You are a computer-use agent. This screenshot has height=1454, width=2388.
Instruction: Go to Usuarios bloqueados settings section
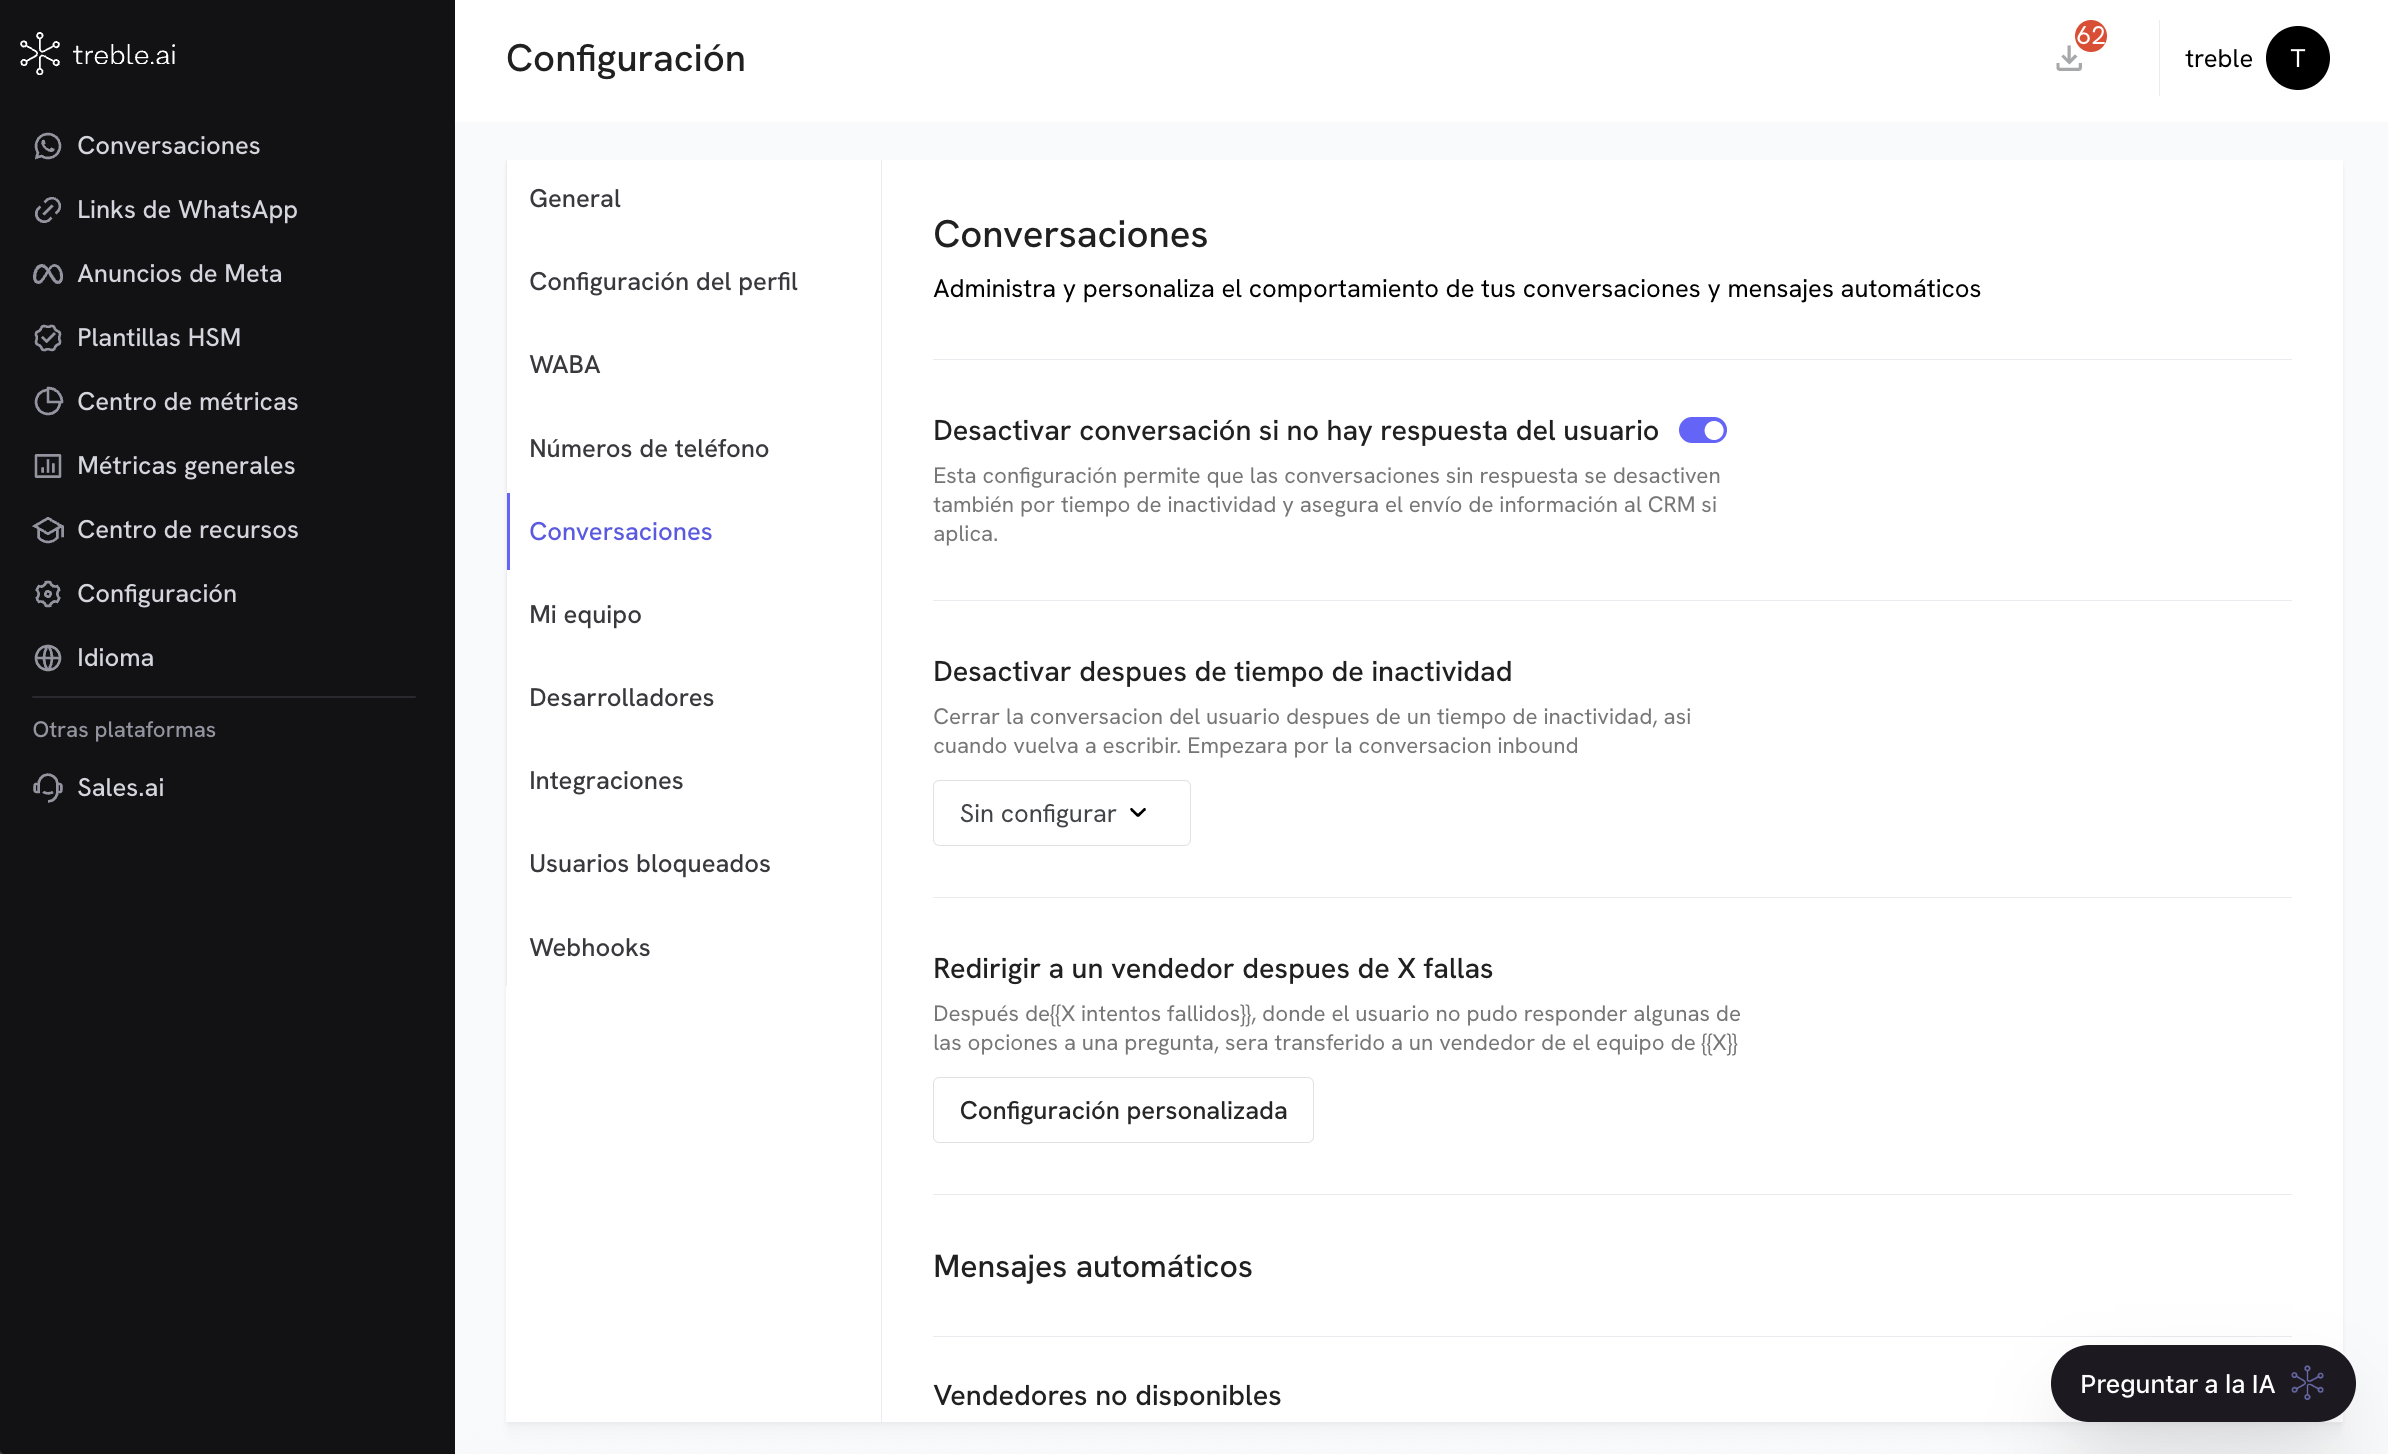tap(649, 864)
